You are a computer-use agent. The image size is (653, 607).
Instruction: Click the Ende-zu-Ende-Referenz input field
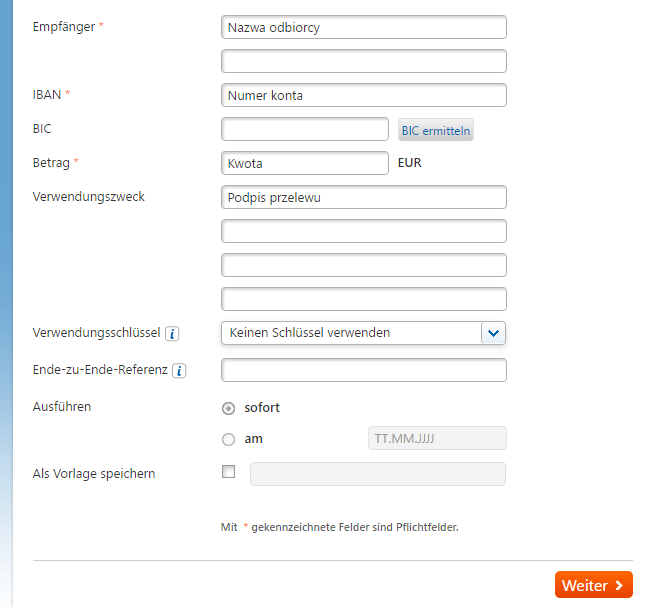pos(364,370)
